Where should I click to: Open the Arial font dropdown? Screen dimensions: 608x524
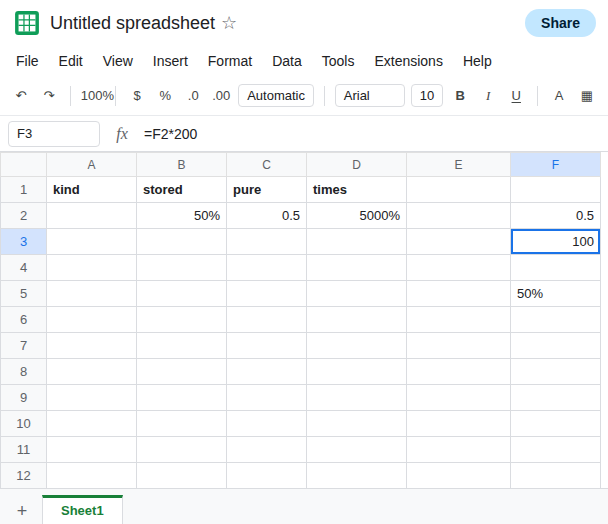[x=370, y=95]
